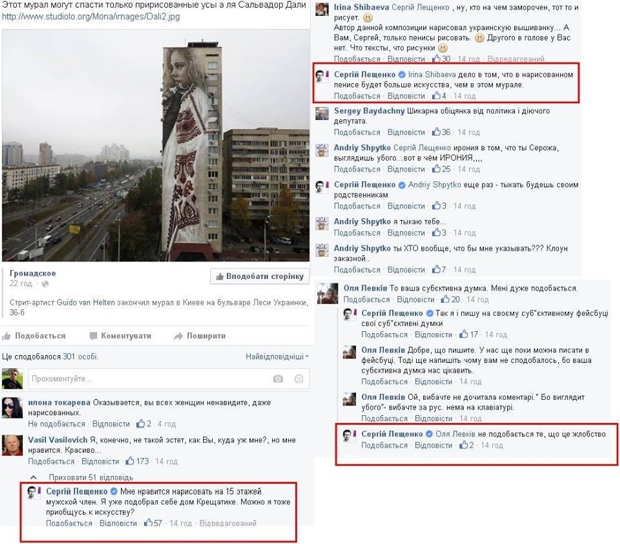Click the like icon showing 36
This screenshot has width=620, height=544.
point(436,132)
